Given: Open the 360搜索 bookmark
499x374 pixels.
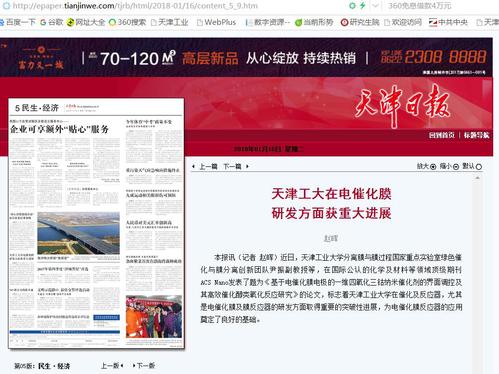Looking at the screenshot, I should point(127,22).
